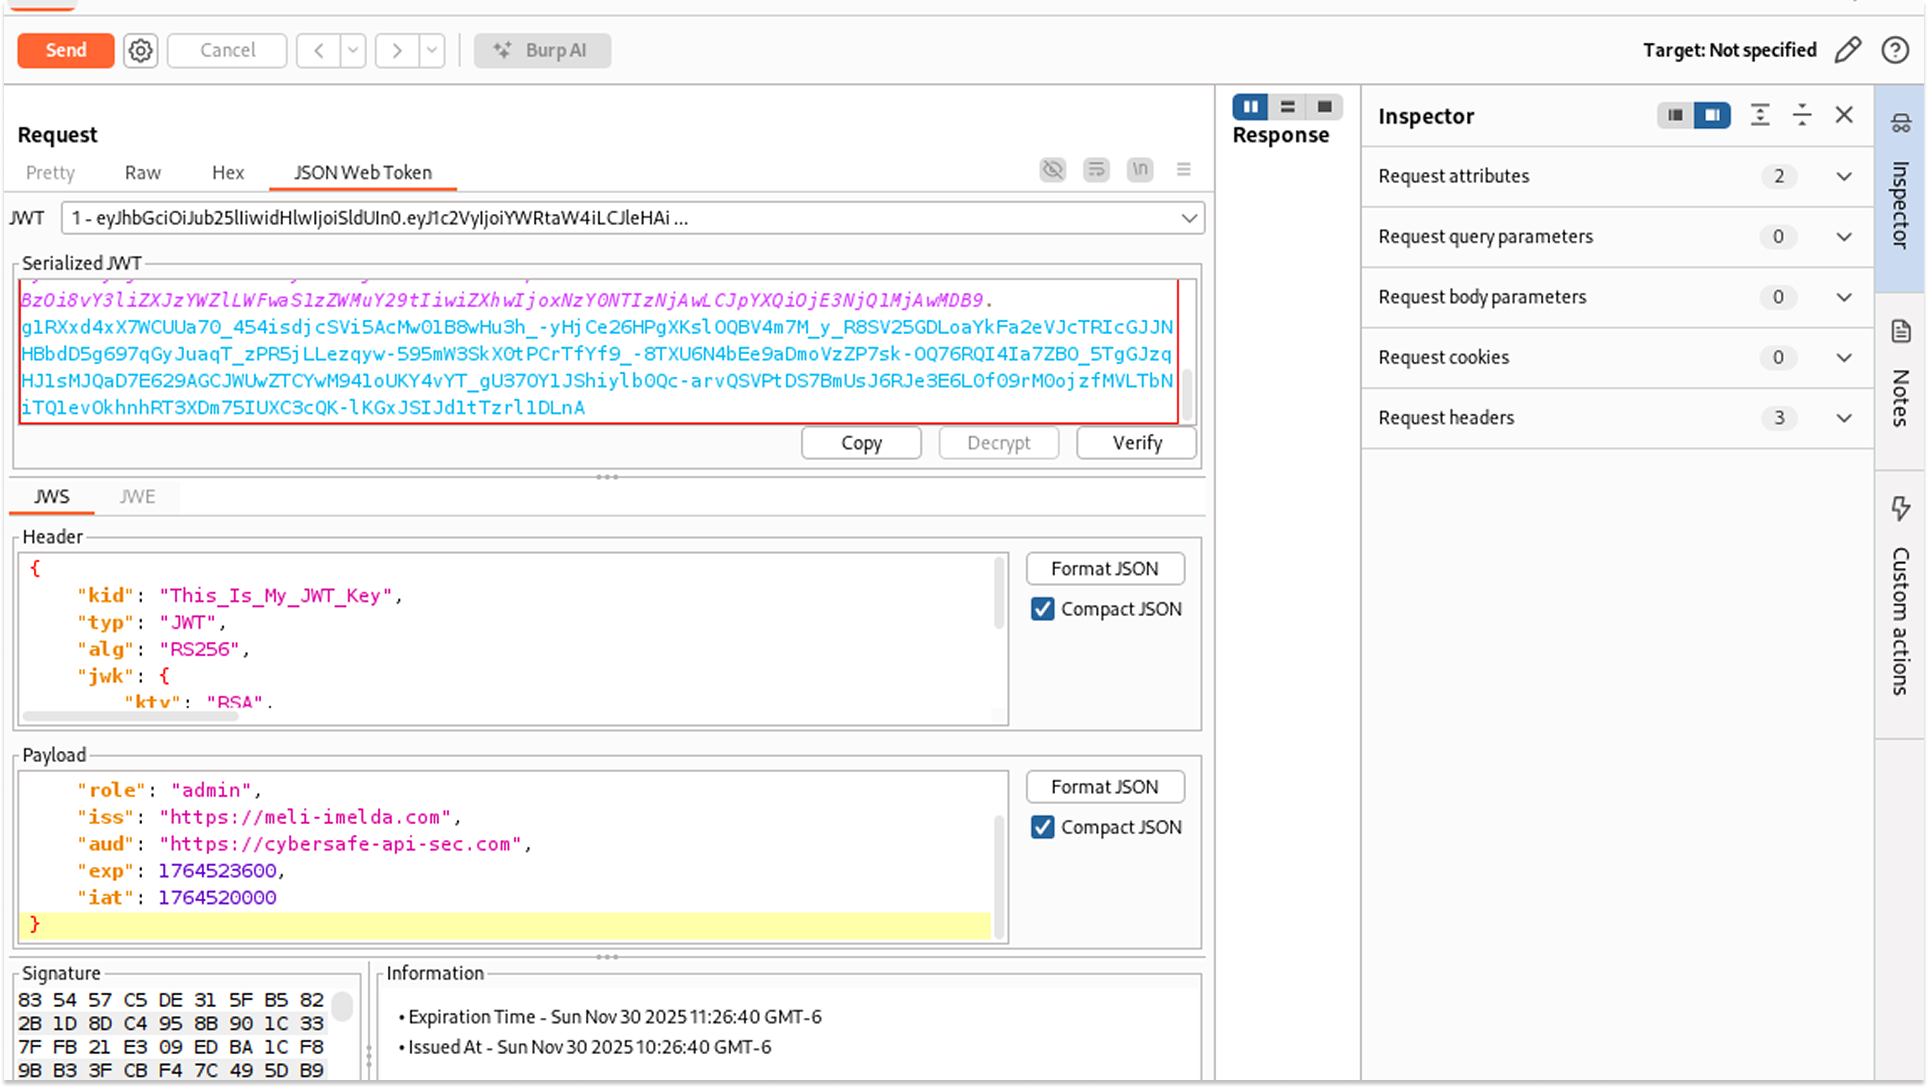Open the request options hamburger menu icon
This screenshot has width=1928, height=1088.
(1183, 170)
